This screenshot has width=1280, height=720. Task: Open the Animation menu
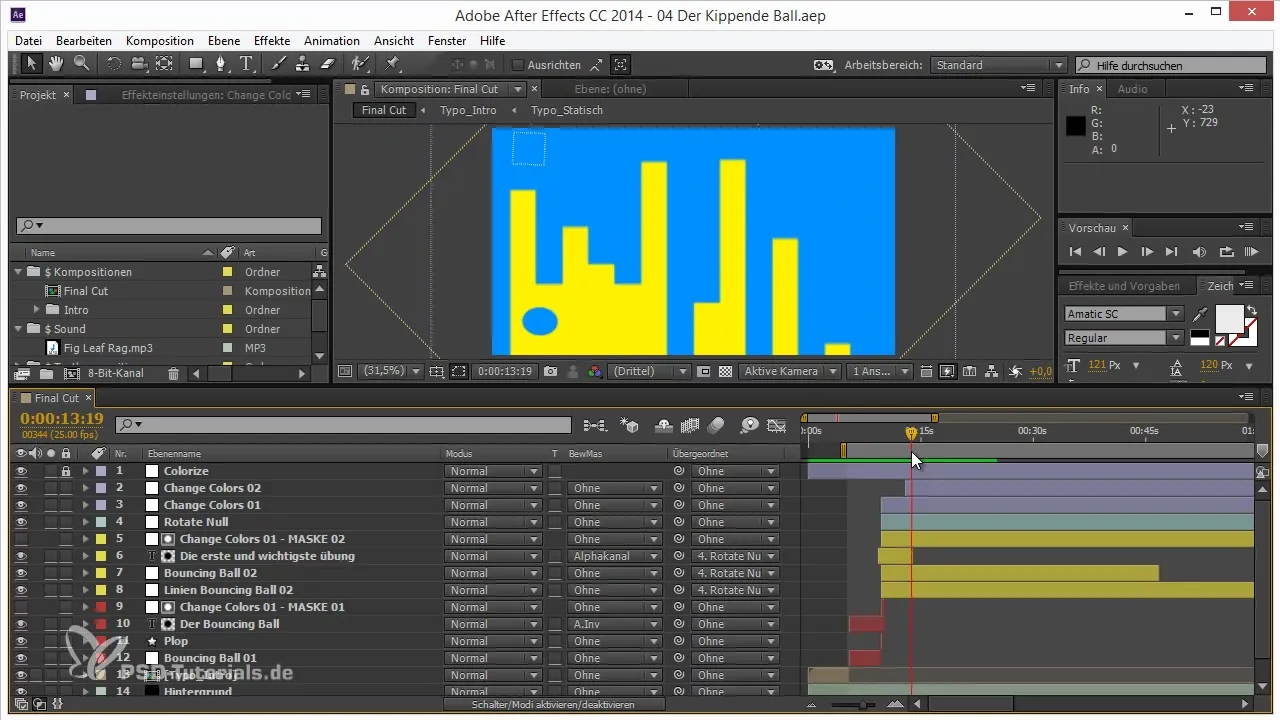(332, 41)
